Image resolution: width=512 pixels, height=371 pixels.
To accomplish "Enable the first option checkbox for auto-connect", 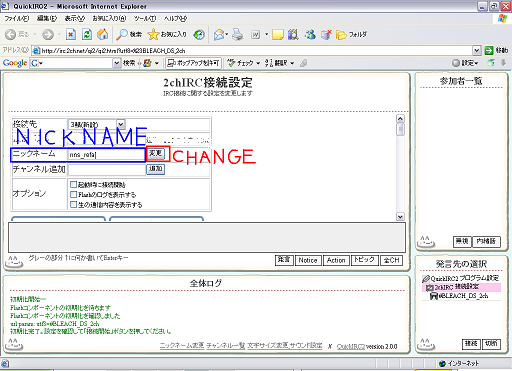I will coord(73,184).
